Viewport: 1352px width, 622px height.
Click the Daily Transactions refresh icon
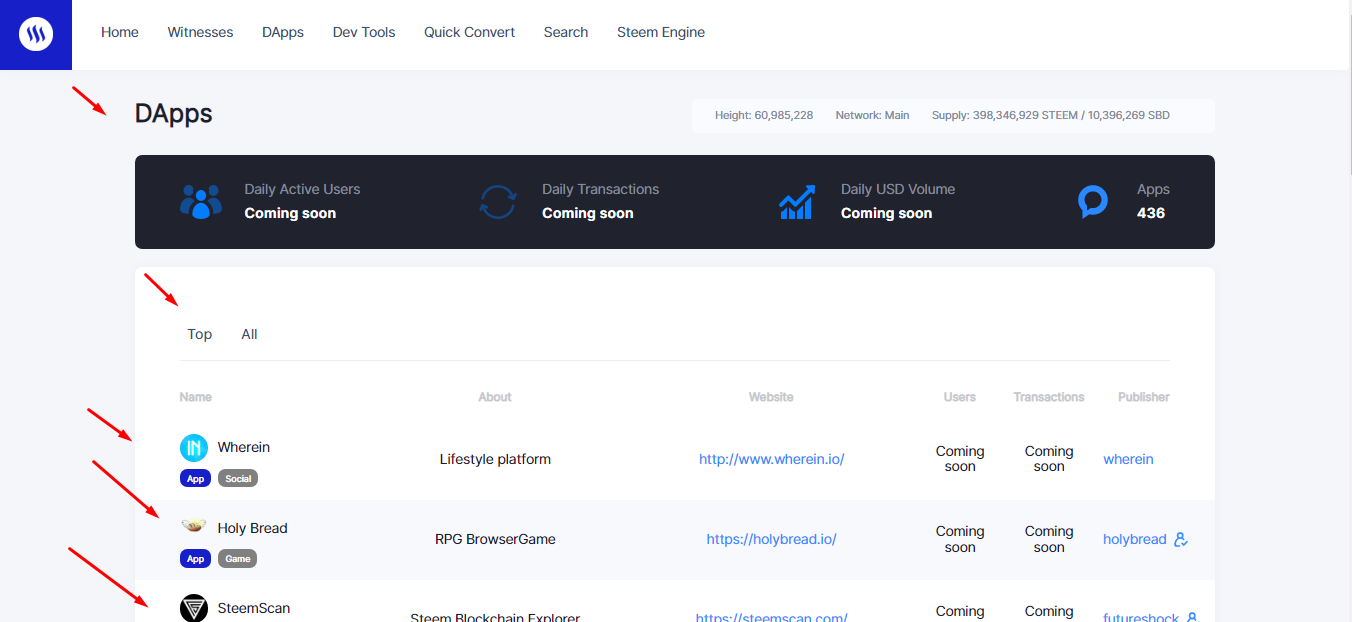498,201
